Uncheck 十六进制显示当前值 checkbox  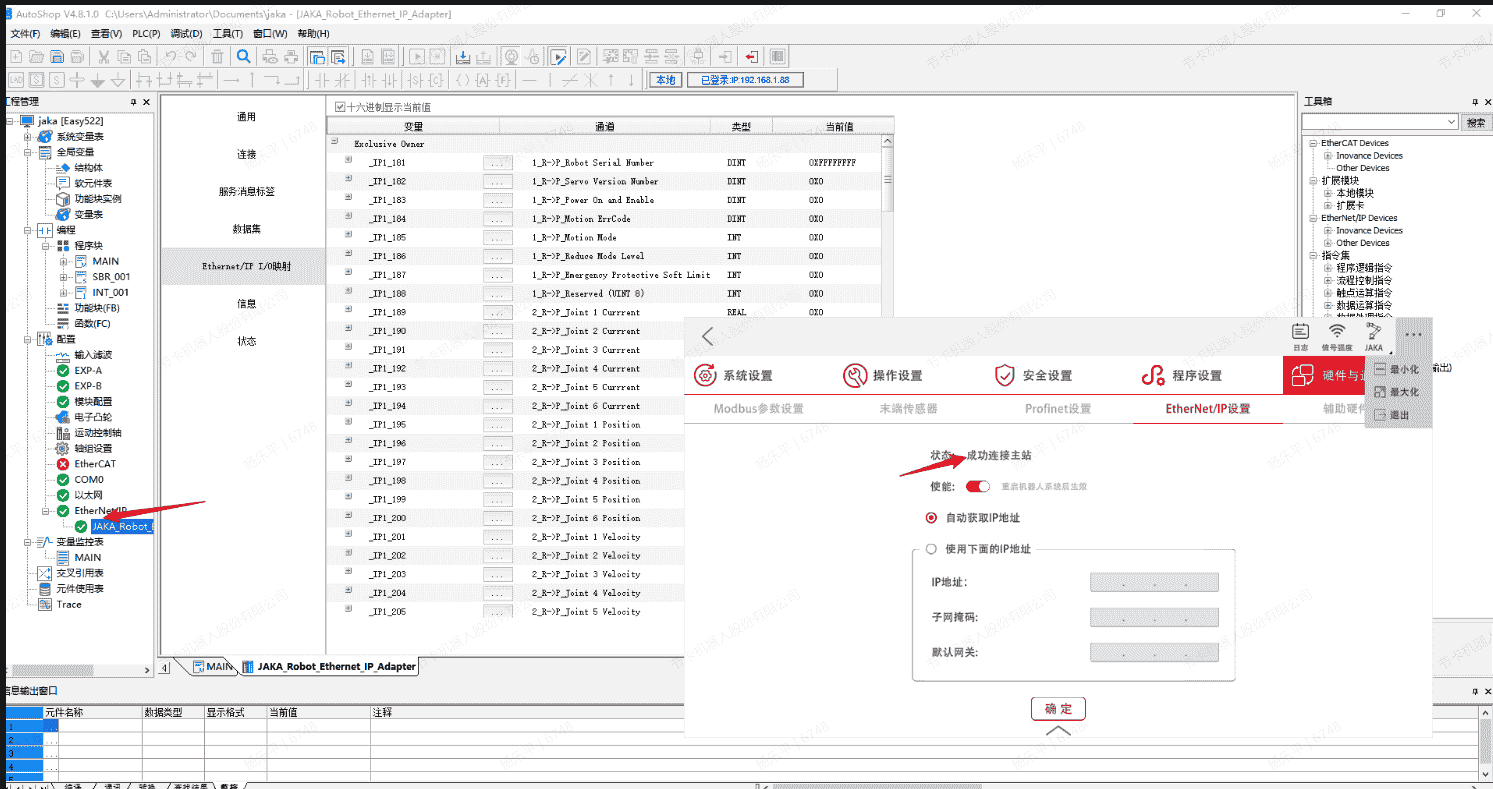tap(340, 107)
